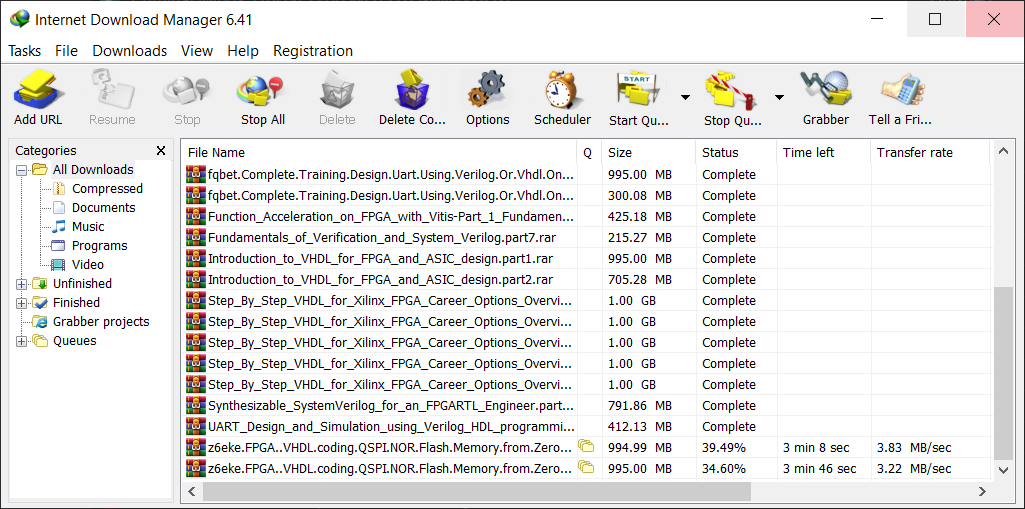The image size is (1025, 509).
Task: Open the Help menu
Action: tap(243, 51)
